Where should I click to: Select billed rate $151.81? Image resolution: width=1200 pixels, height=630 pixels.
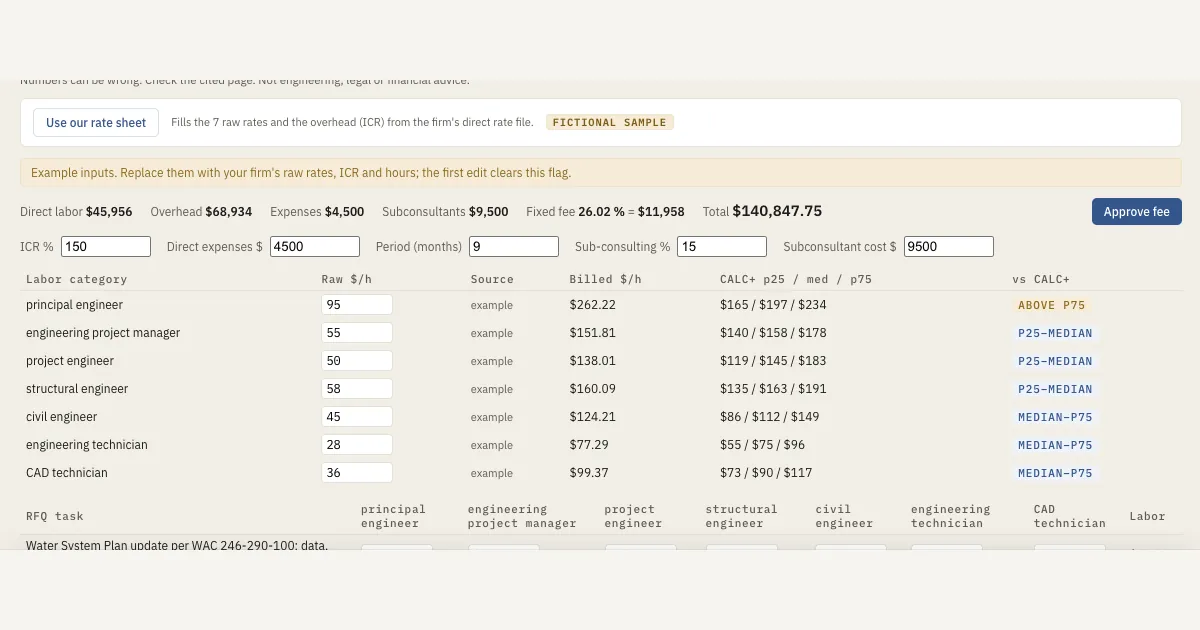coord(593,333)
